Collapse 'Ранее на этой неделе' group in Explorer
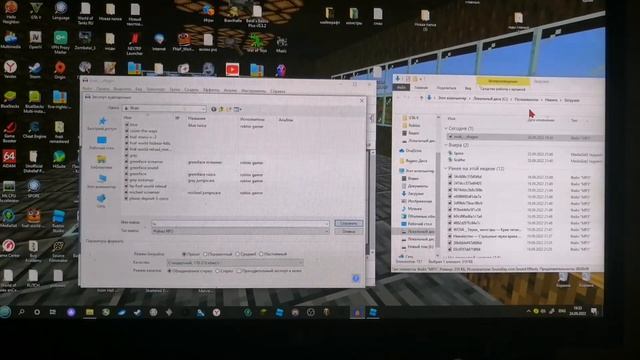The image size is (640, 360). point(446,168)
